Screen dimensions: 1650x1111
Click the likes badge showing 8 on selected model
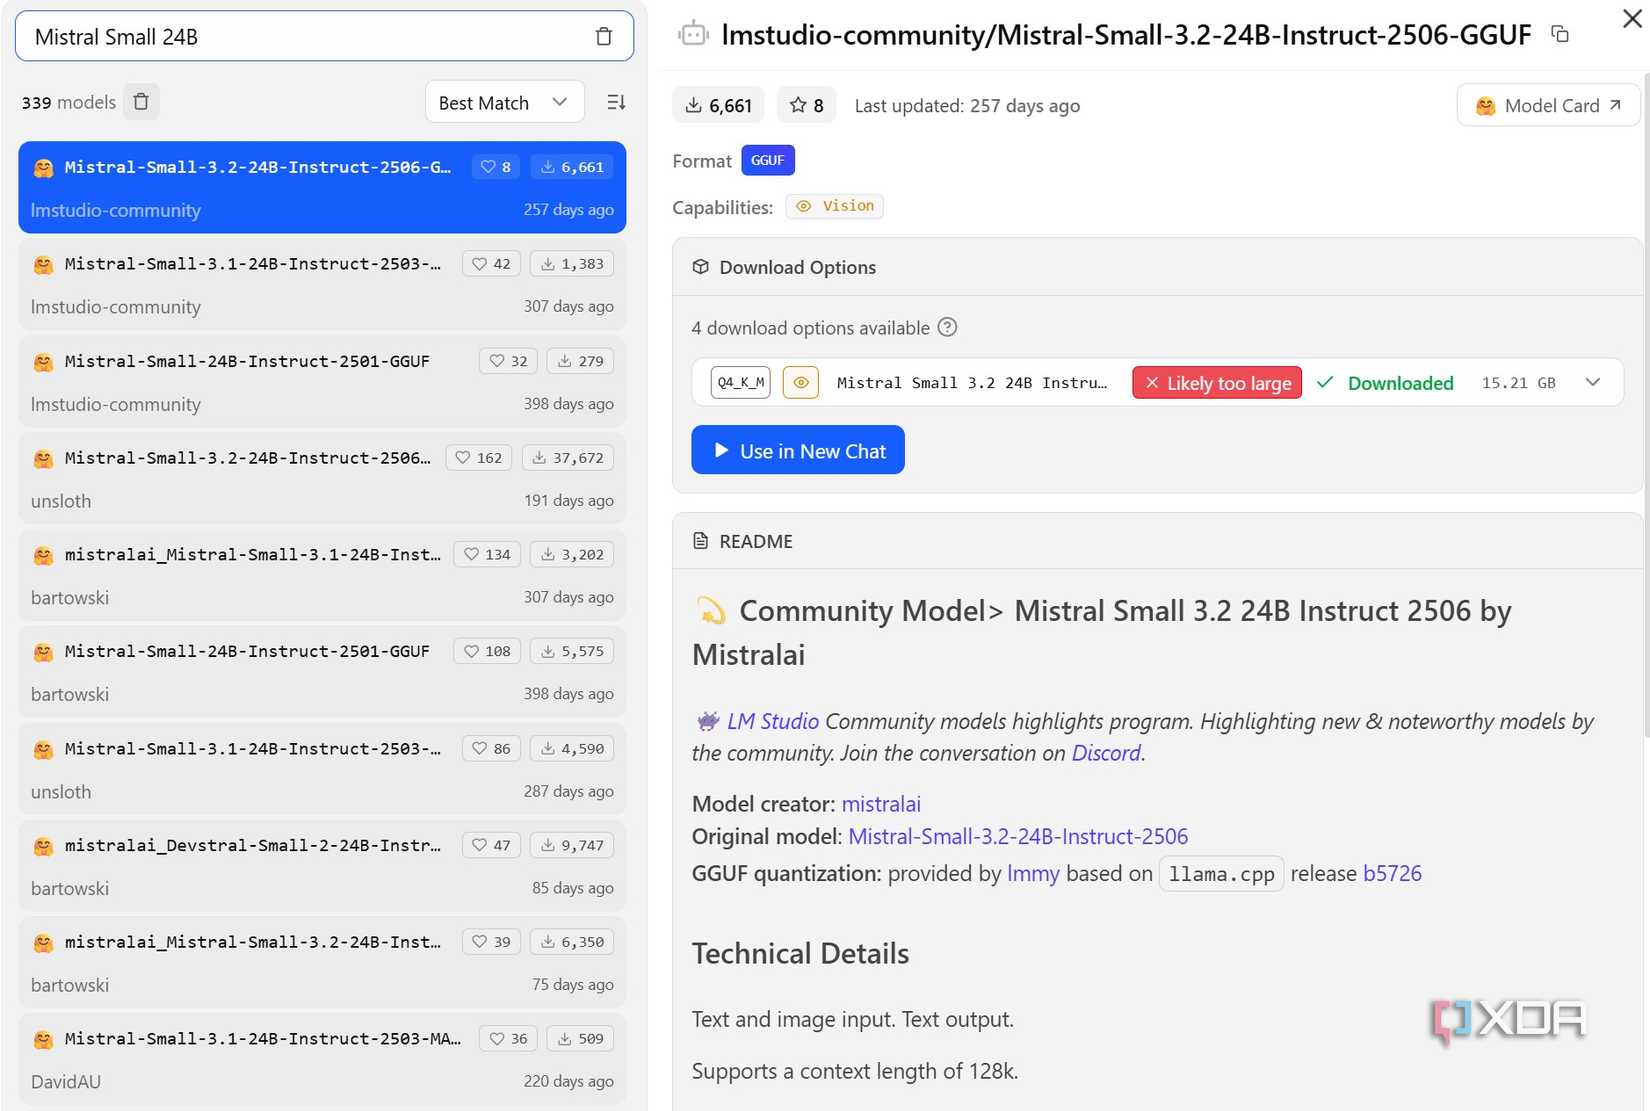pyautogui.click(x=496, y=167)
